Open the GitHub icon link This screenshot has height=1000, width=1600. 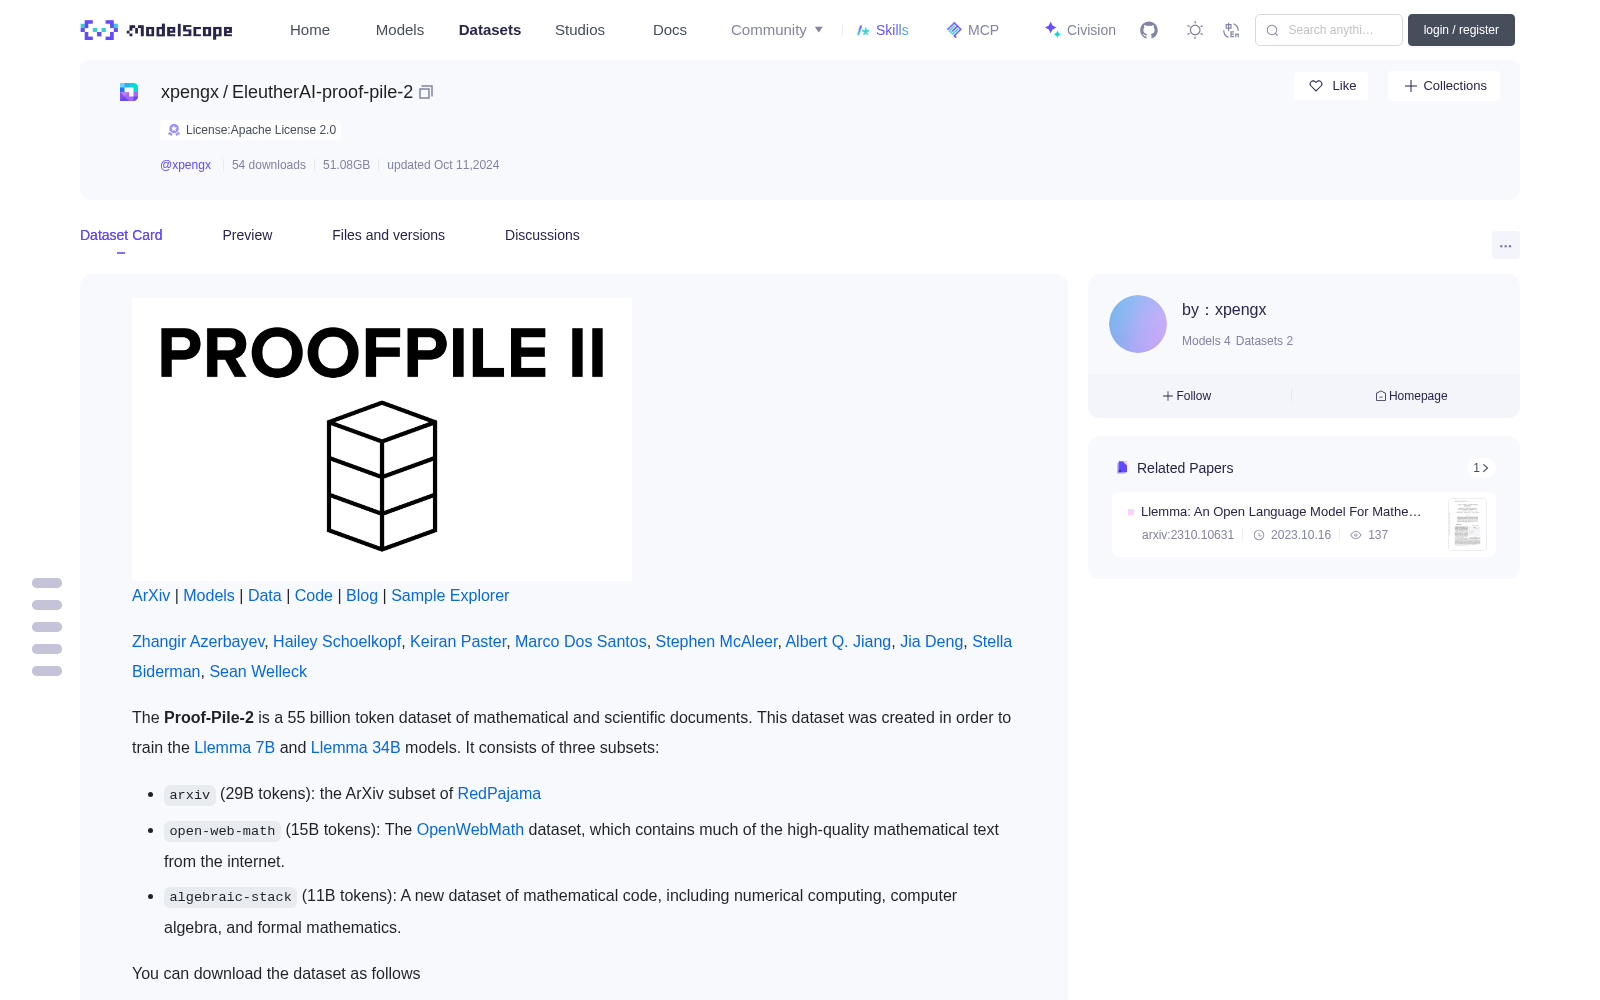1149,30
